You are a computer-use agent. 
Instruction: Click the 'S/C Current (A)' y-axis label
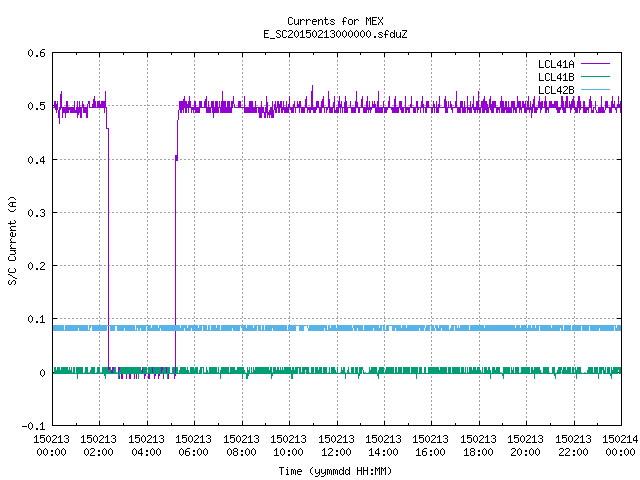point(12,240)
